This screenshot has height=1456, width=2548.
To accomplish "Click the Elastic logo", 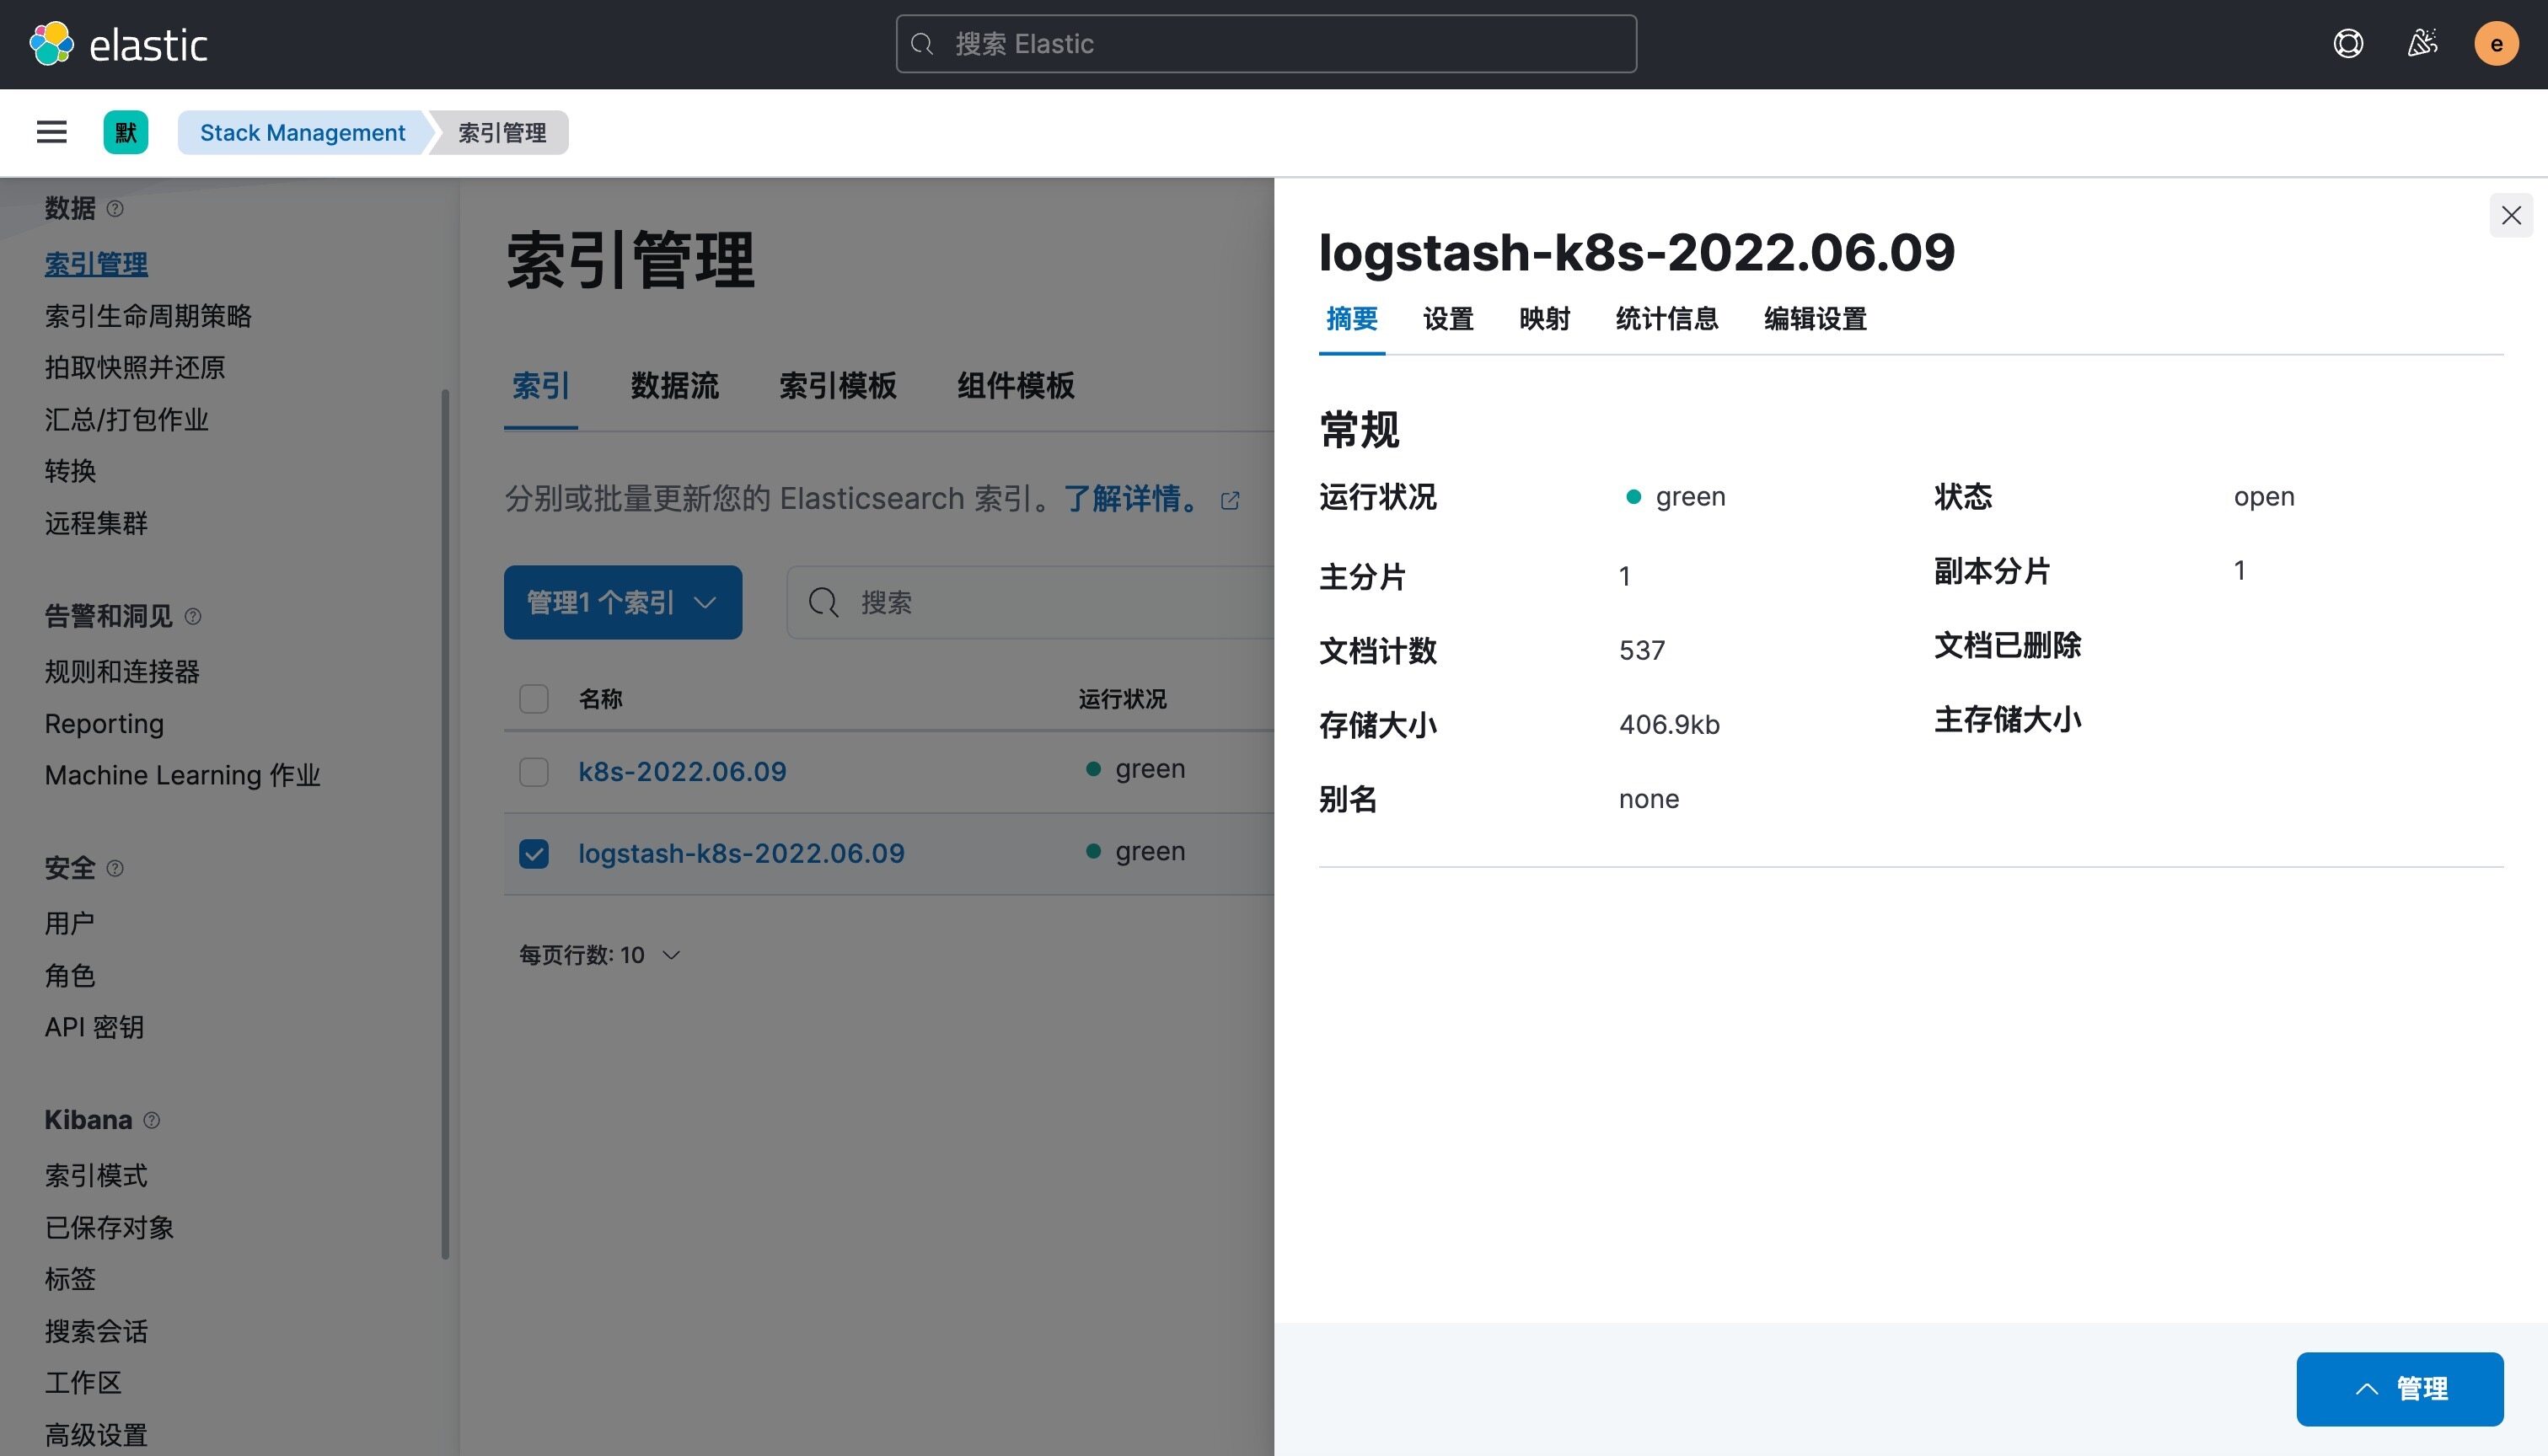I will pyautogui.click(x=119, y=44).
